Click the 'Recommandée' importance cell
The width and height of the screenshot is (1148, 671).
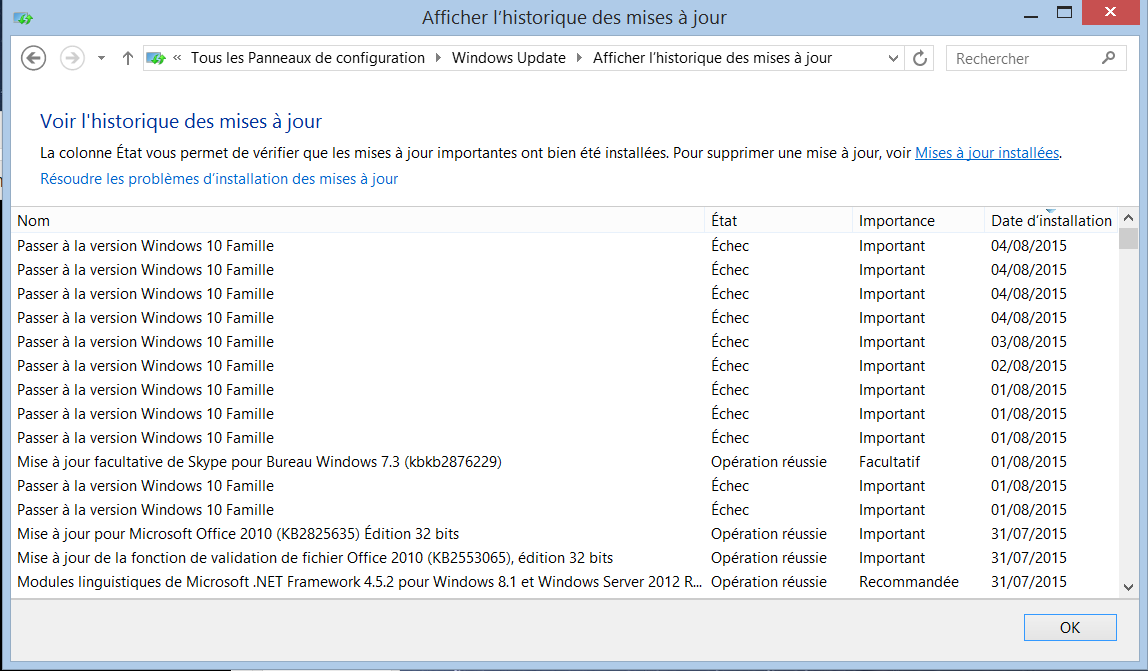click(909, 582)
